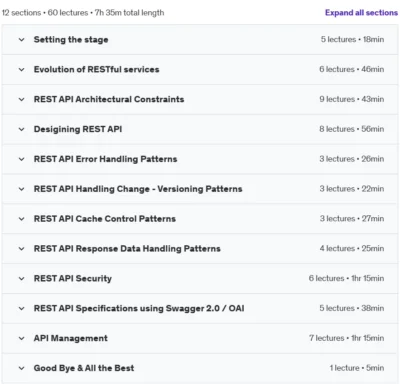
Task: Click 9 lectures 43min duration text
Action: coord(352,99)
